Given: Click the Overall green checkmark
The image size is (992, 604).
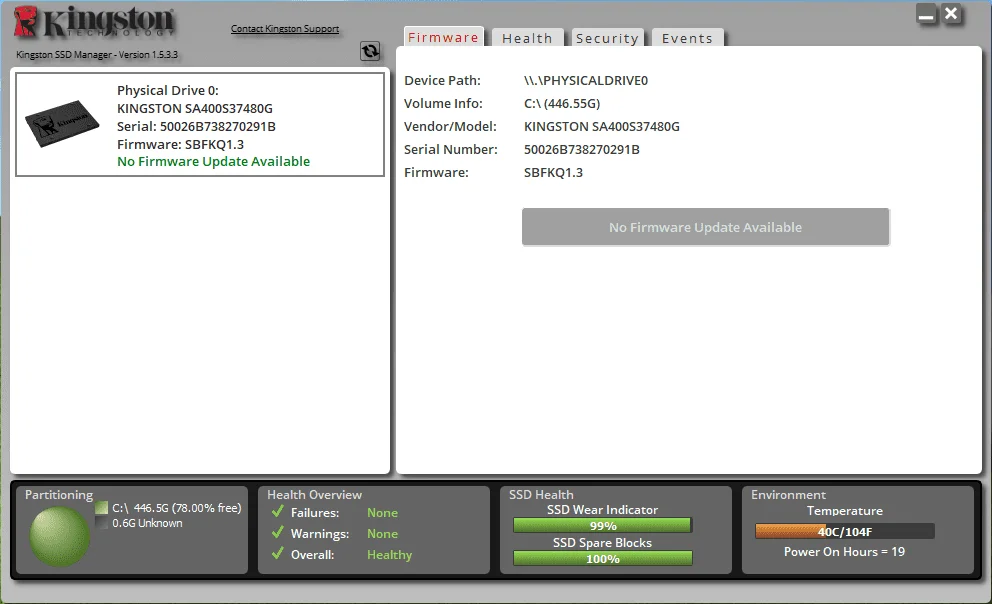Looking at the screenshot, I should 277,553.
